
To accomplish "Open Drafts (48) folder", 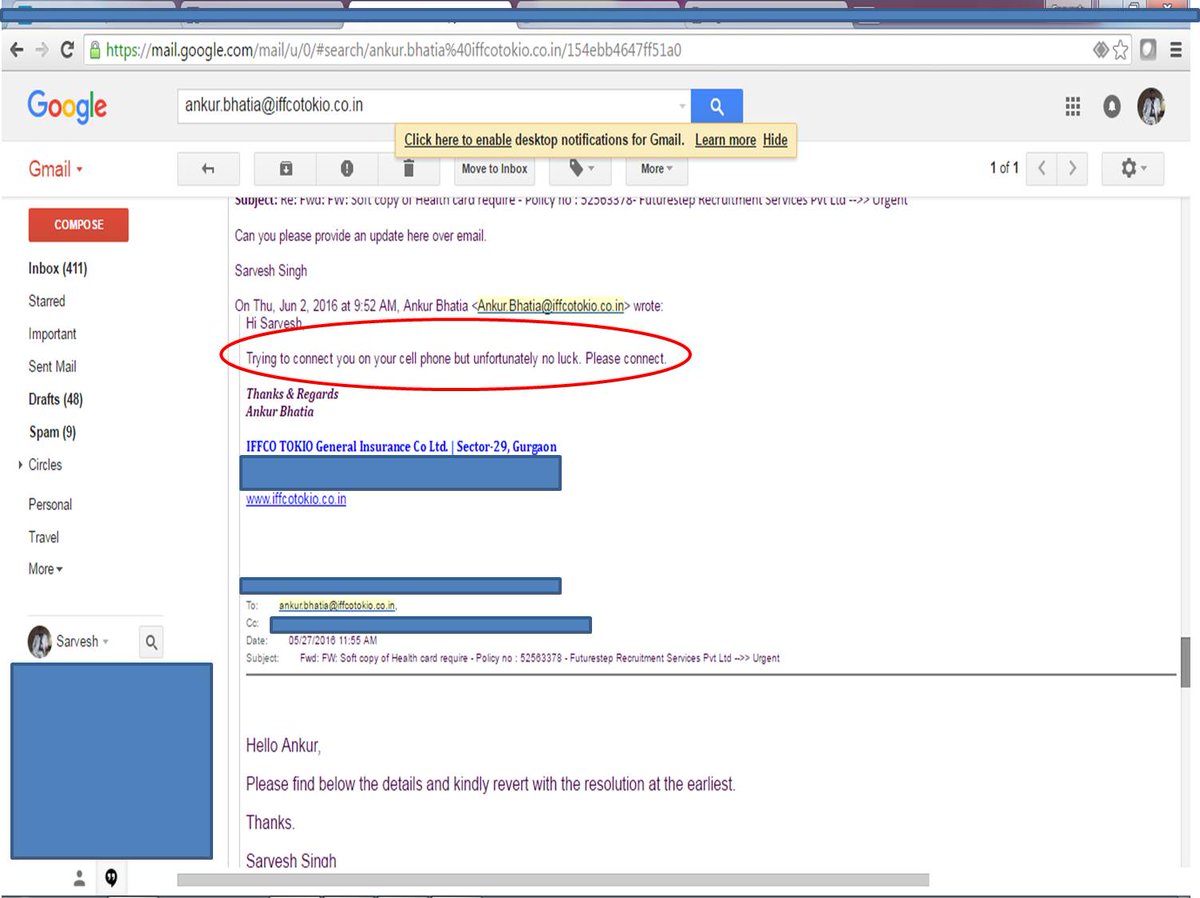I will point(55,399).
